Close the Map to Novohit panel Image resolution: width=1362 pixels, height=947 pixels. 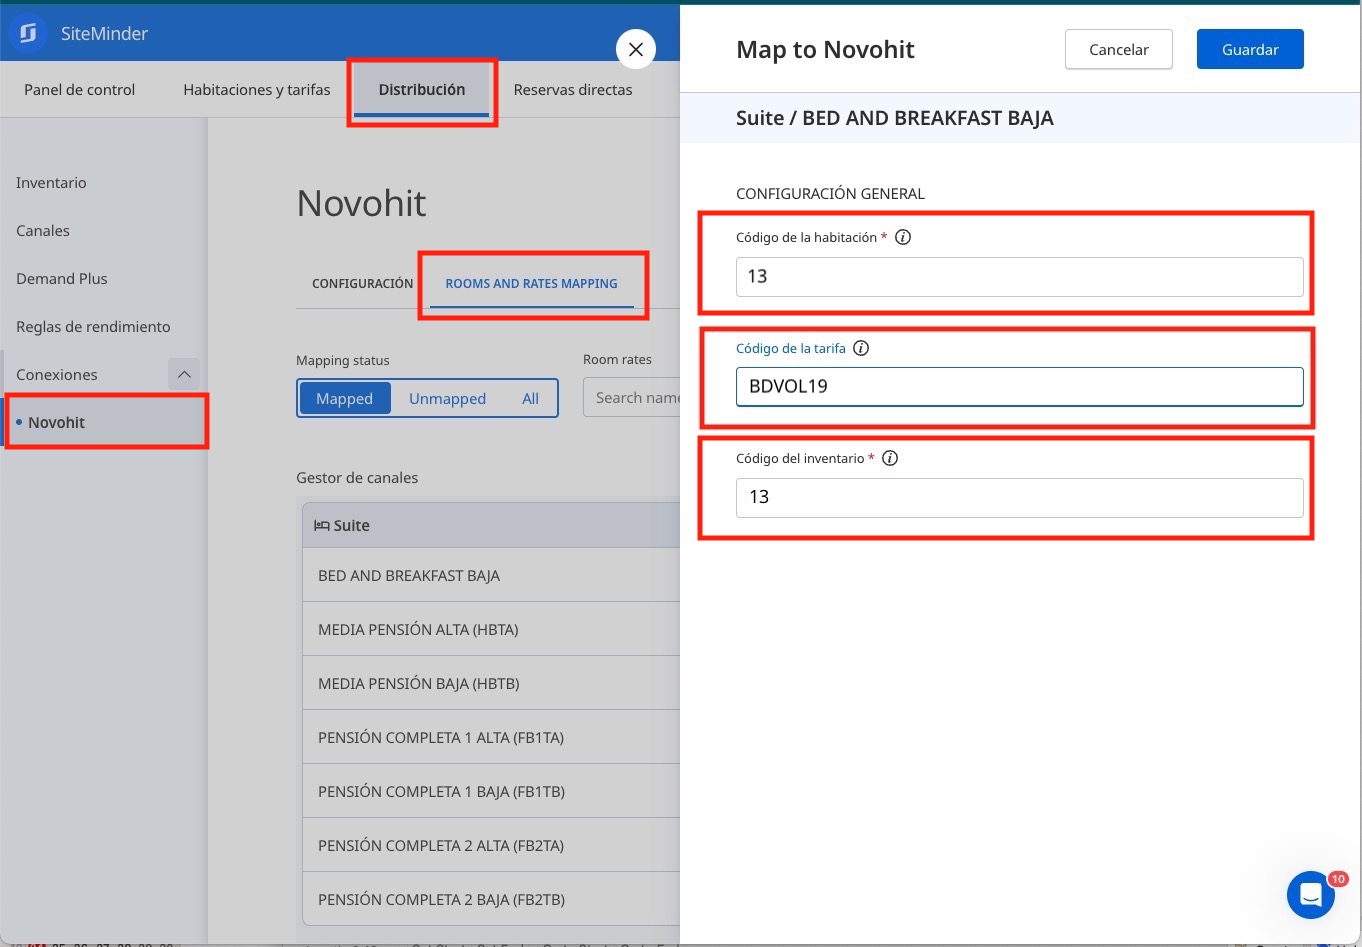636,49
